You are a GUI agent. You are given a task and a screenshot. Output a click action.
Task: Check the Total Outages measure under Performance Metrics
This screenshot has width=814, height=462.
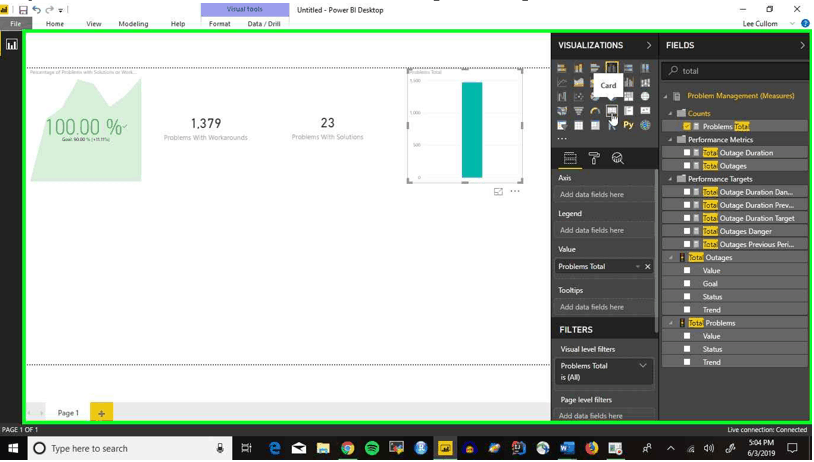click(687, 166)
